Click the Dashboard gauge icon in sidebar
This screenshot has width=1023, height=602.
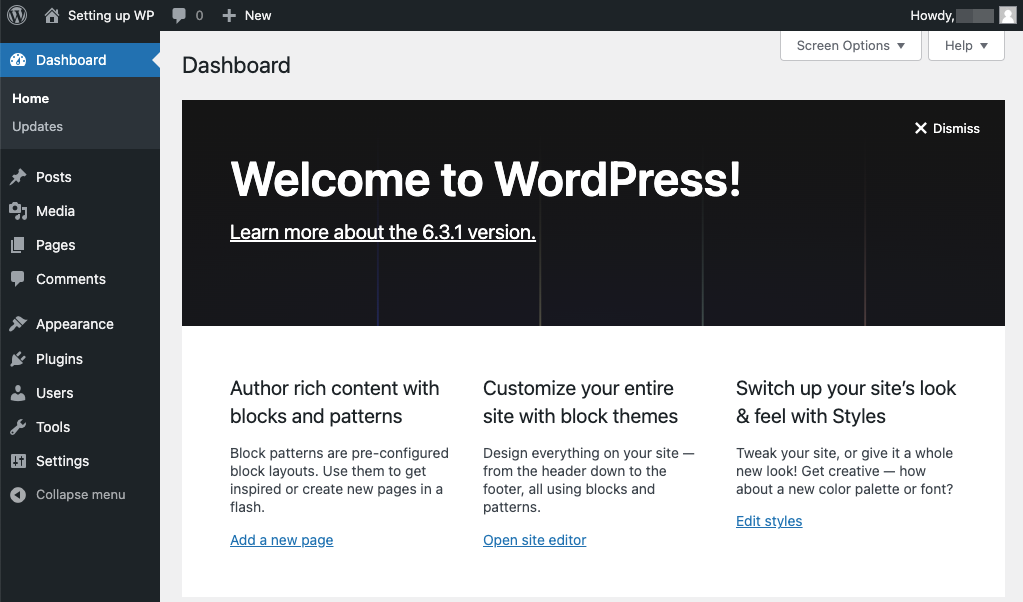(x=18, y=60)
